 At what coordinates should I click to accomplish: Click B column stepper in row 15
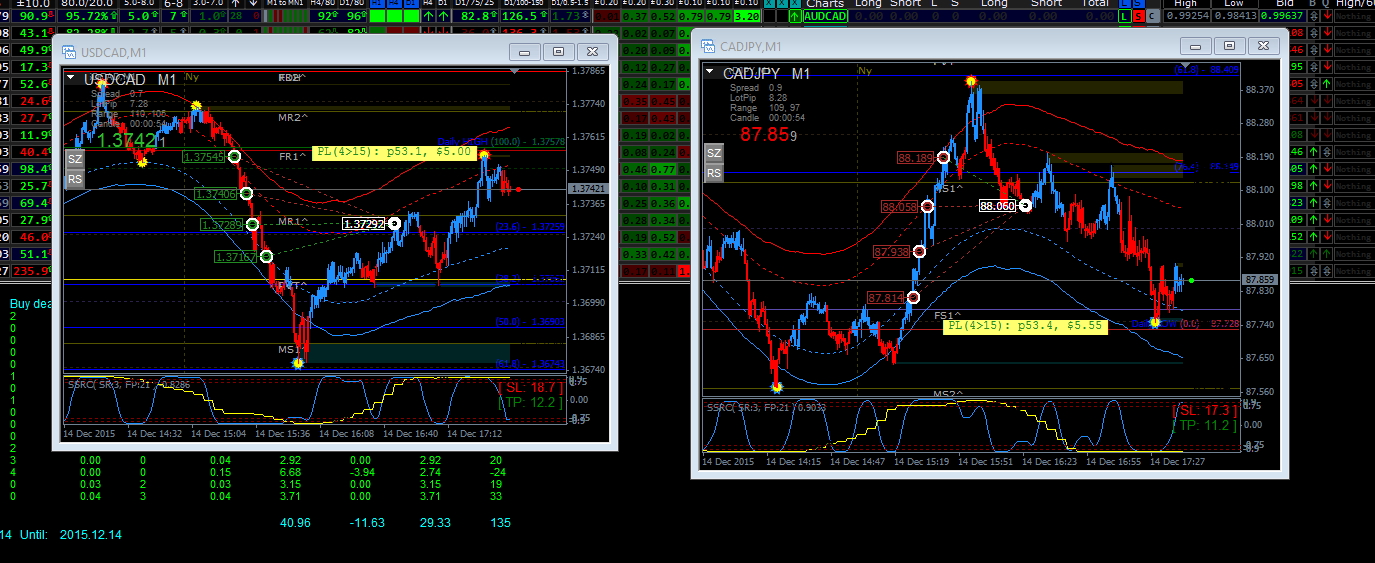pos(1313,271)
